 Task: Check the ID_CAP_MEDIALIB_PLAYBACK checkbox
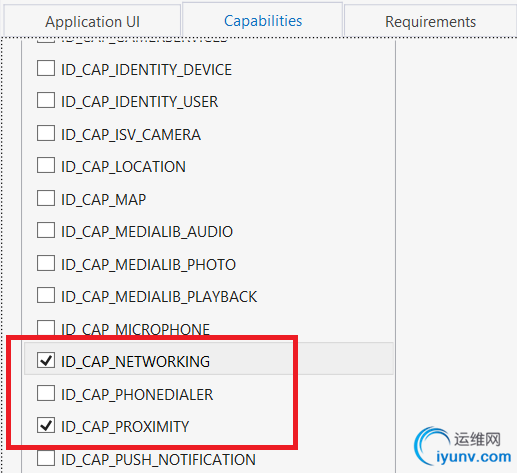click(x=46, y=296)
